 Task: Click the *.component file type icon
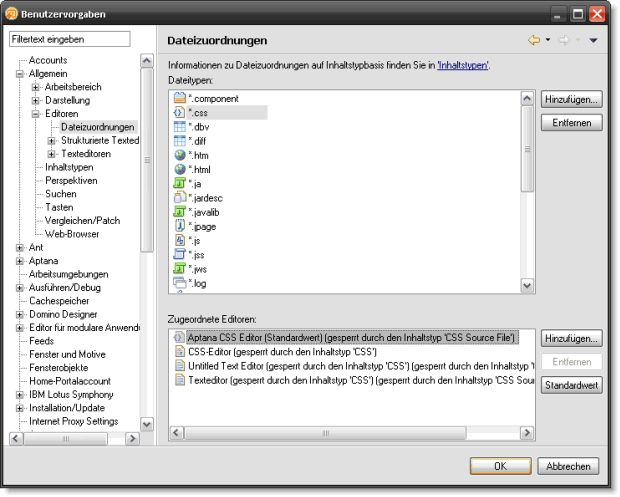click(x=180, y=98)
